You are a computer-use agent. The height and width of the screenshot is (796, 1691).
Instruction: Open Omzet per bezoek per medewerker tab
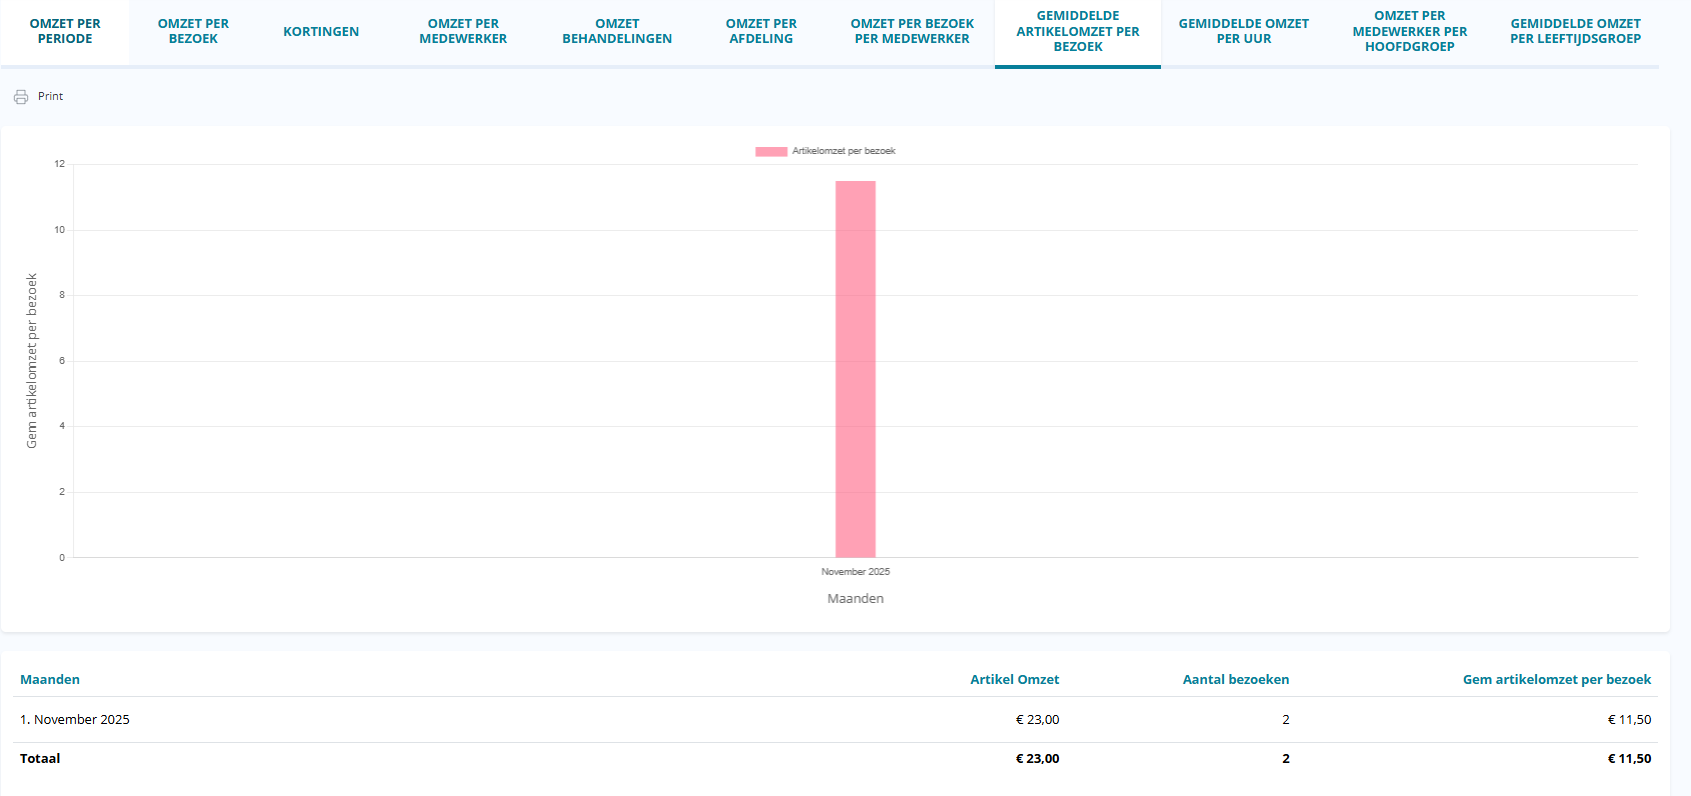click(912, 32)
